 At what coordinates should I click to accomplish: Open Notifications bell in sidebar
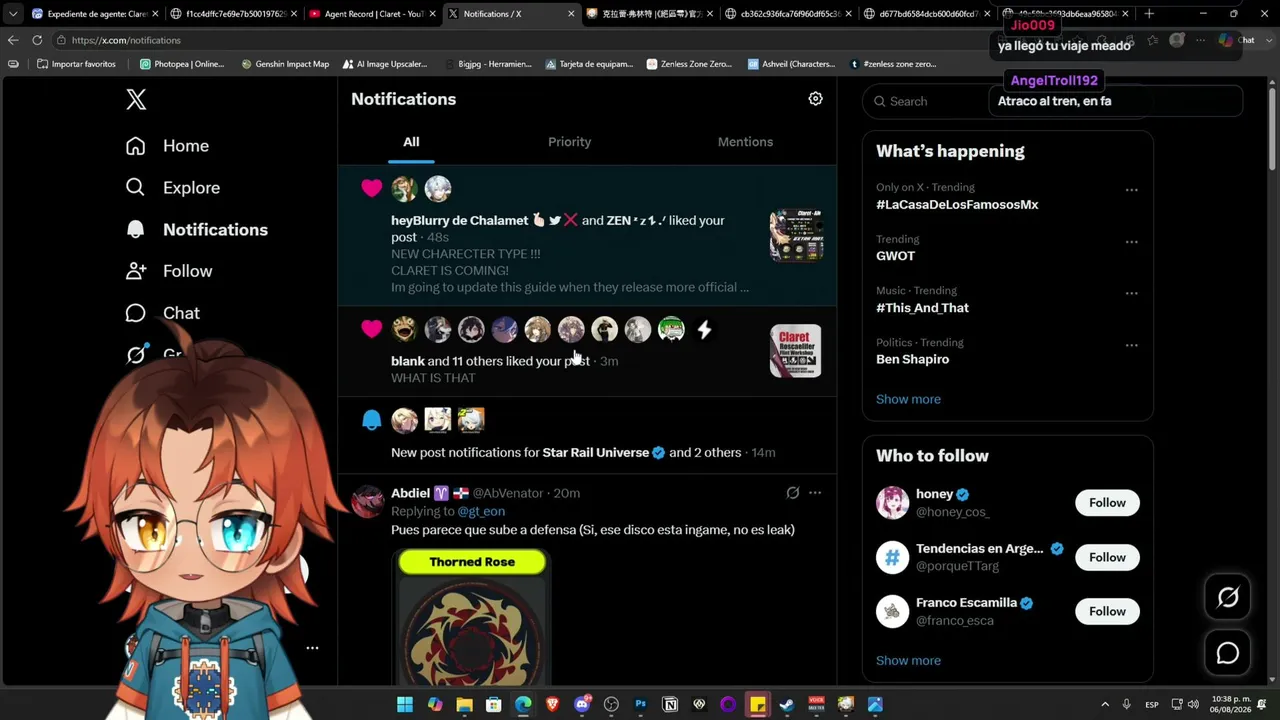pos(136,230)
